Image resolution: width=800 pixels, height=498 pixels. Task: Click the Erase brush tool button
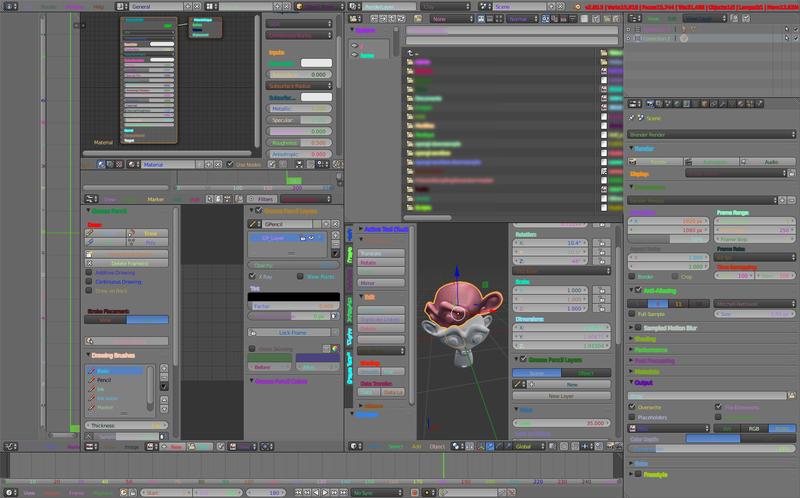(150, 232)
